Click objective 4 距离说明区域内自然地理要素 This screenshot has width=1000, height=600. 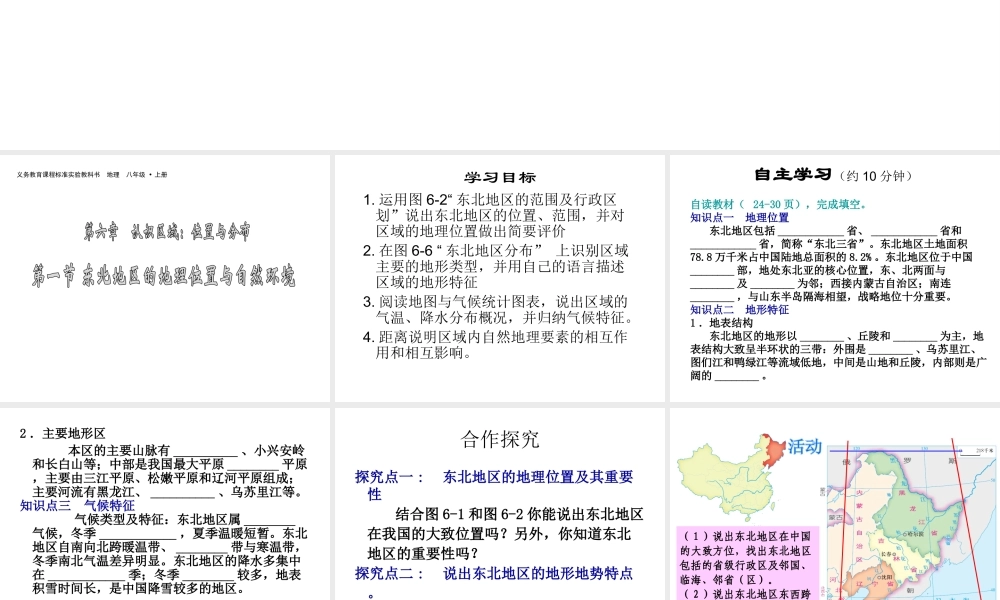pyautogui.click(x=495, y=344)
